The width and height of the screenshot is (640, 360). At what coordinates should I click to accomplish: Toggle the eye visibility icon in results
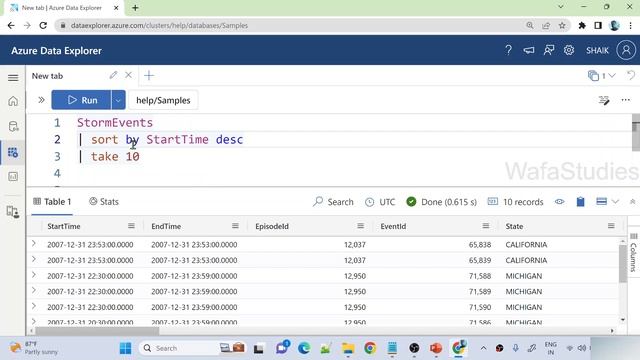[560, 202]
